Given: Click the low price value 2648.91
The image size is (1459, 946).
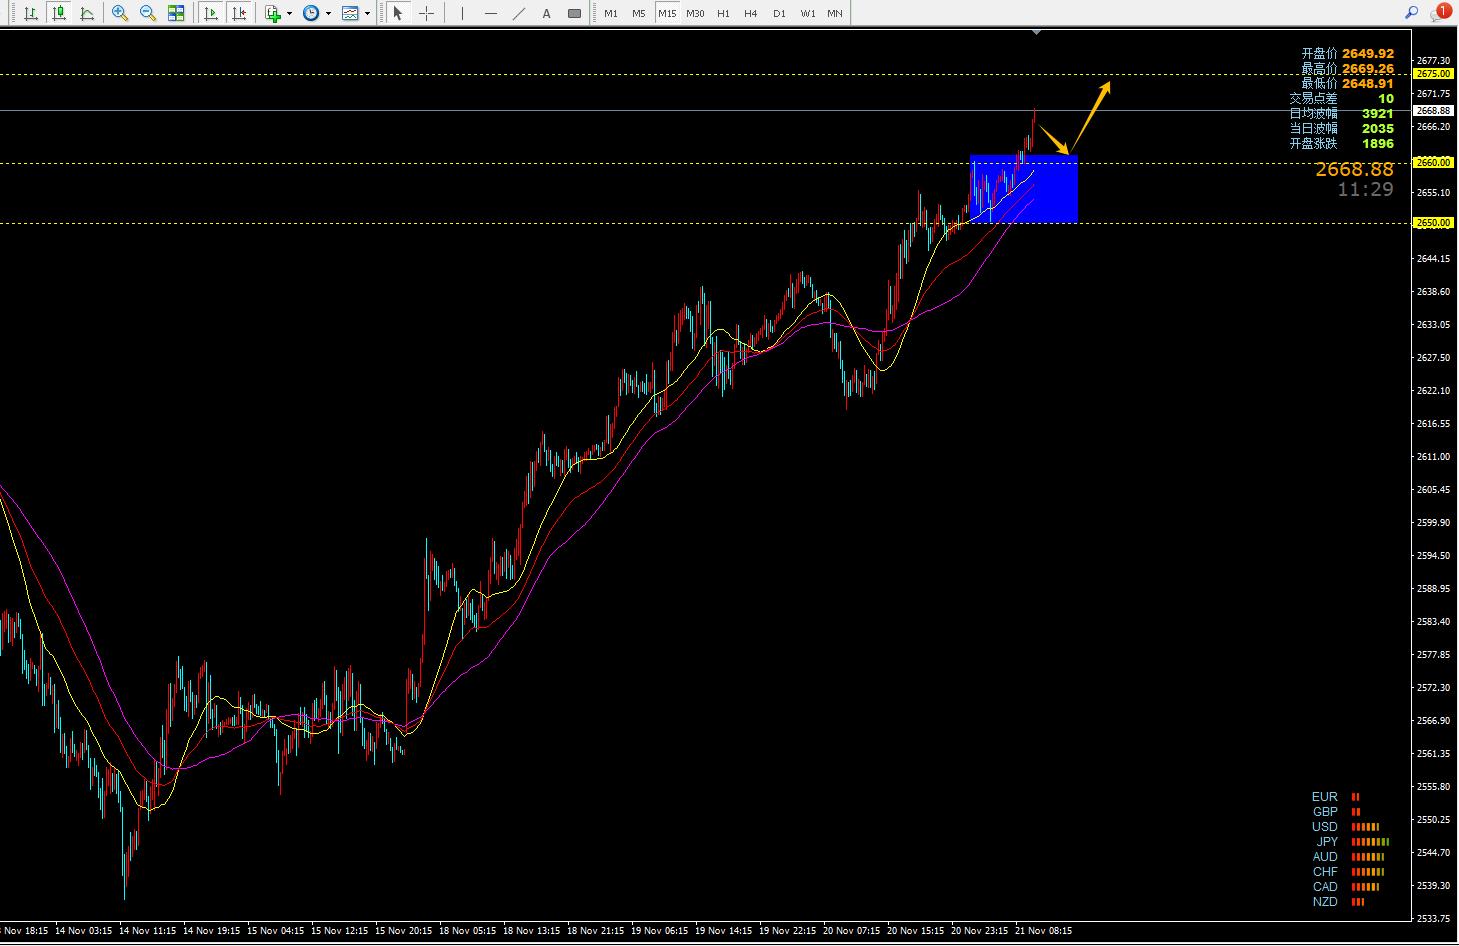Looking at the screenshot, I should [x=1368, y=84].
